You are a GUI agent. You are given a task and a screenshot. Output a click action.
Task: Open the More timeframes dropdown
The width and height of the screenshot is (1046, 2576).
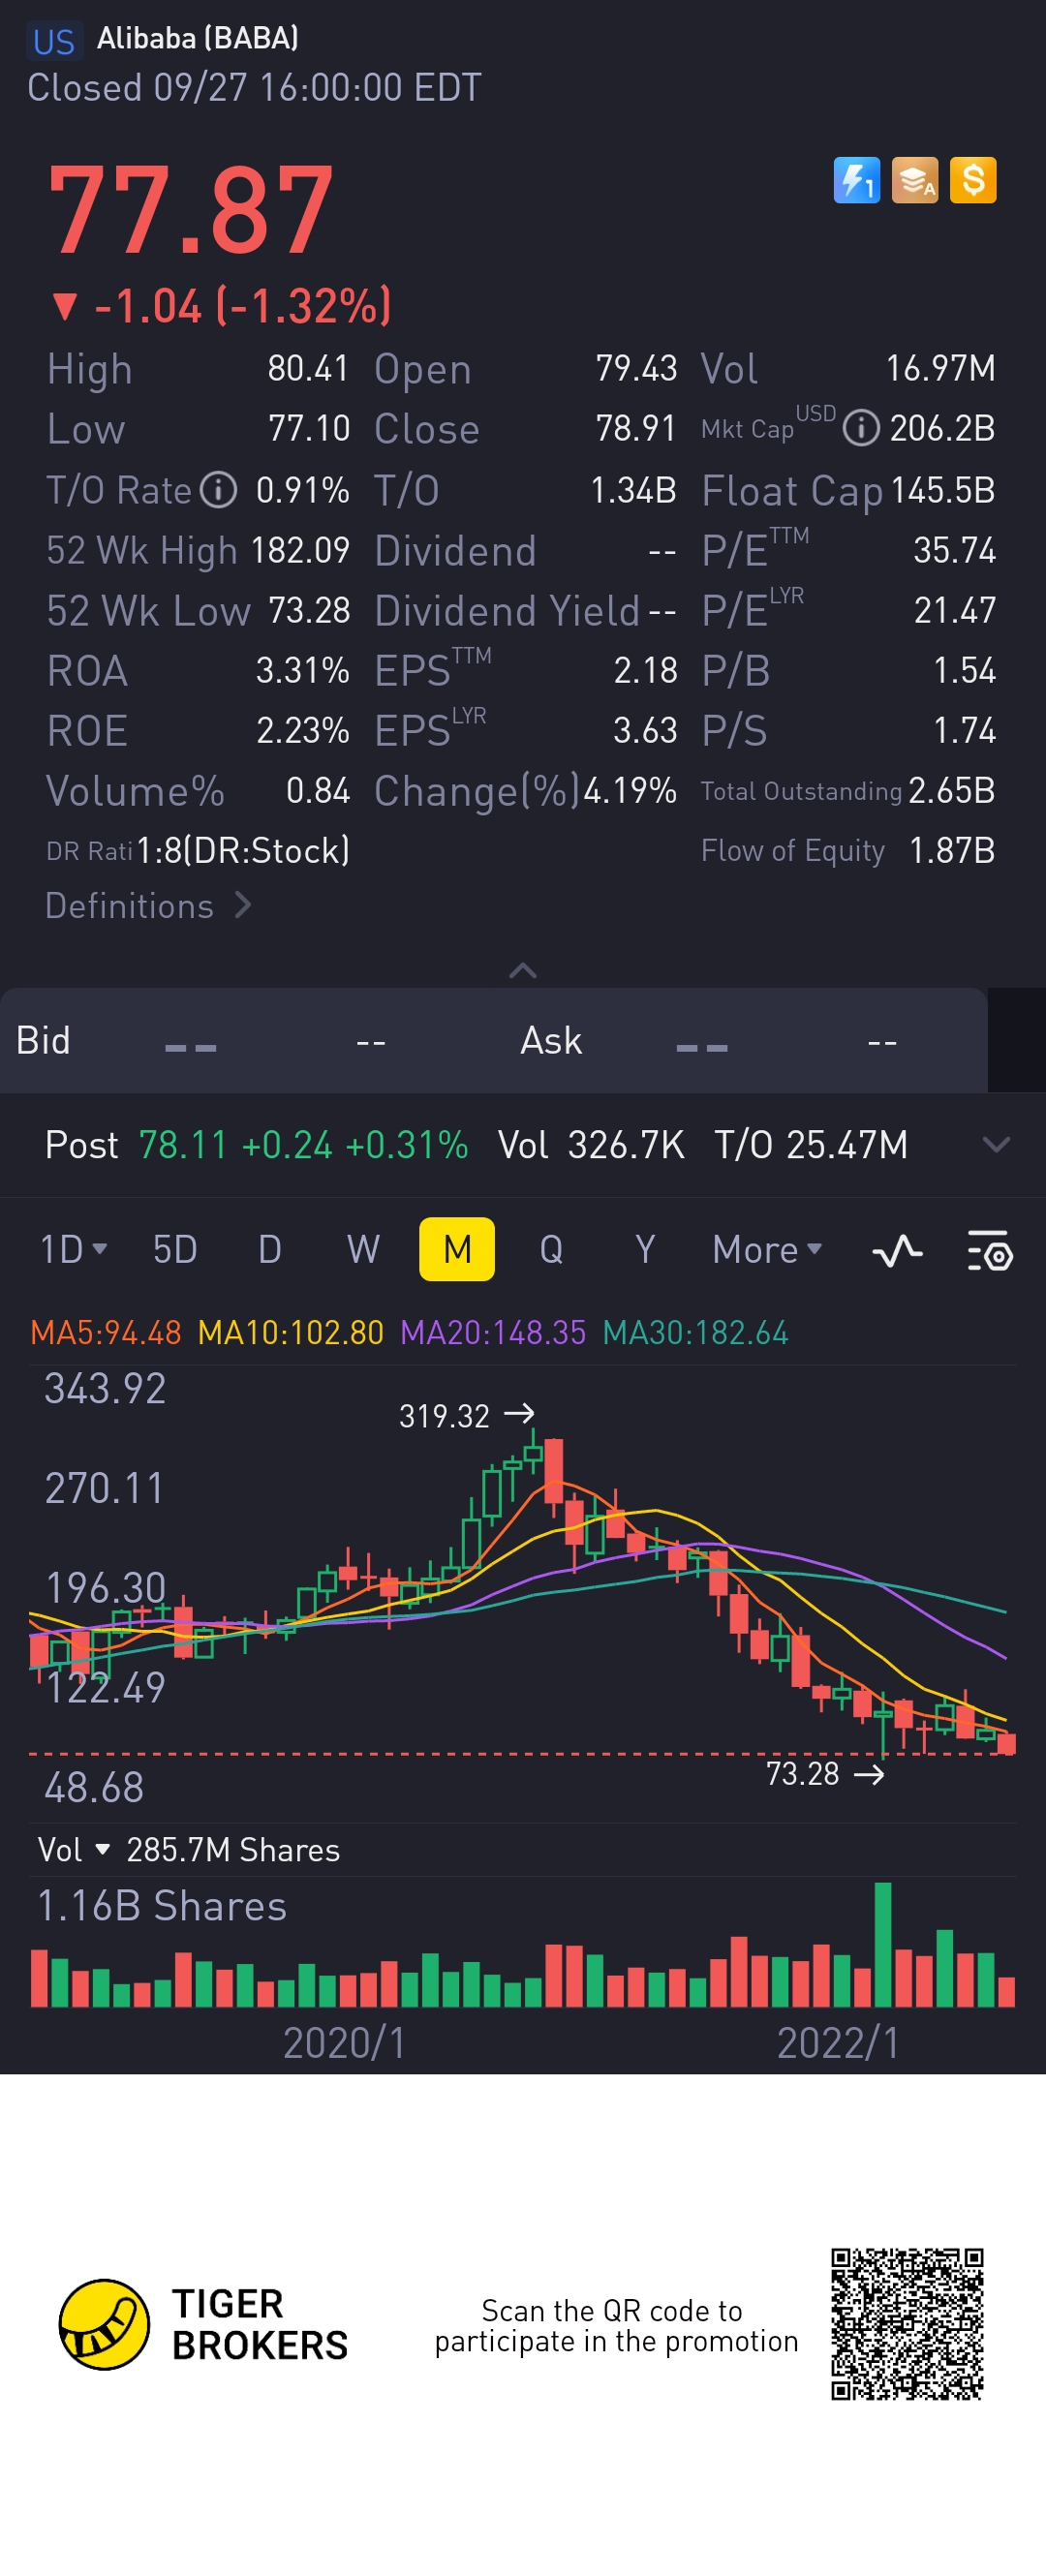tap(767, 1249)
